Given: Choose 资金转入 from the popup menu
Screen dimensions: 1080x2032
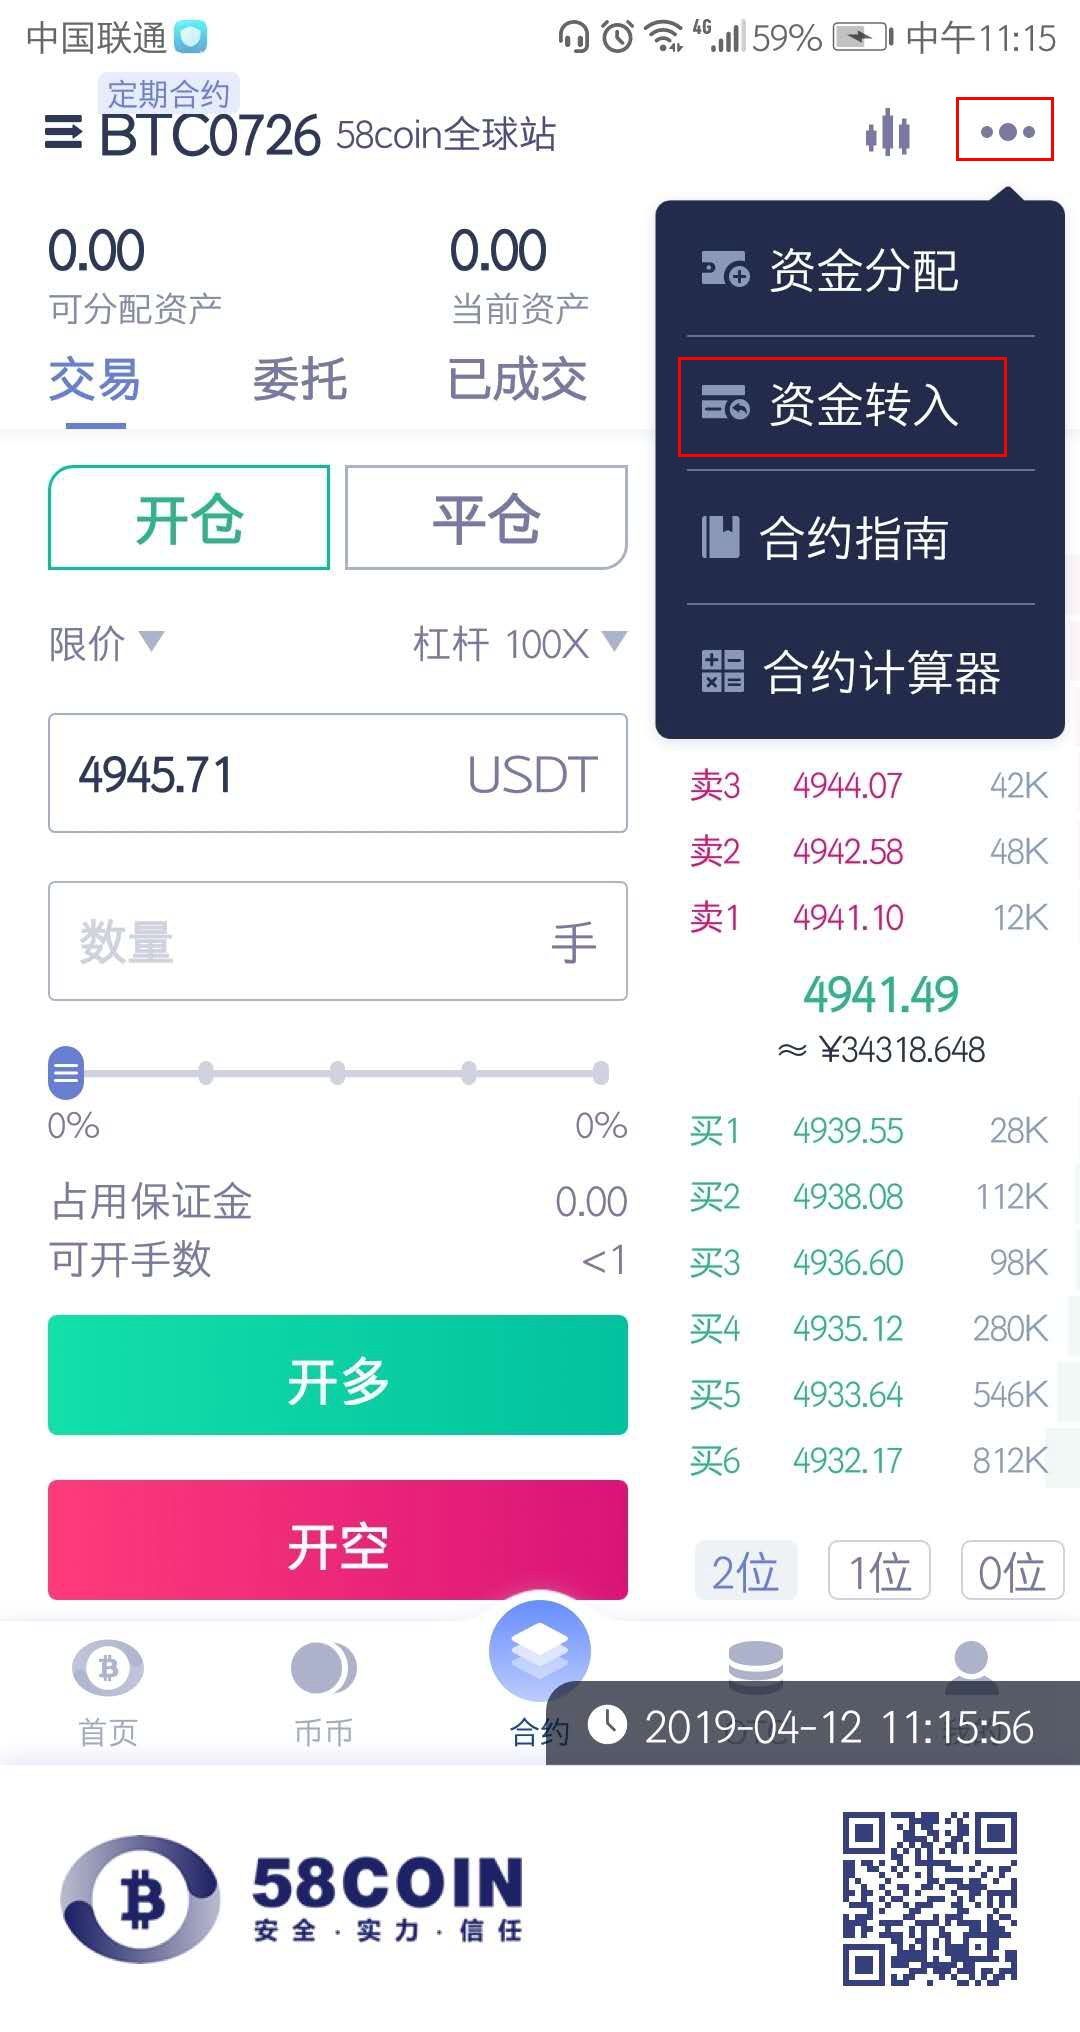Looking at the screenshot, I should (x=843, y=406).
